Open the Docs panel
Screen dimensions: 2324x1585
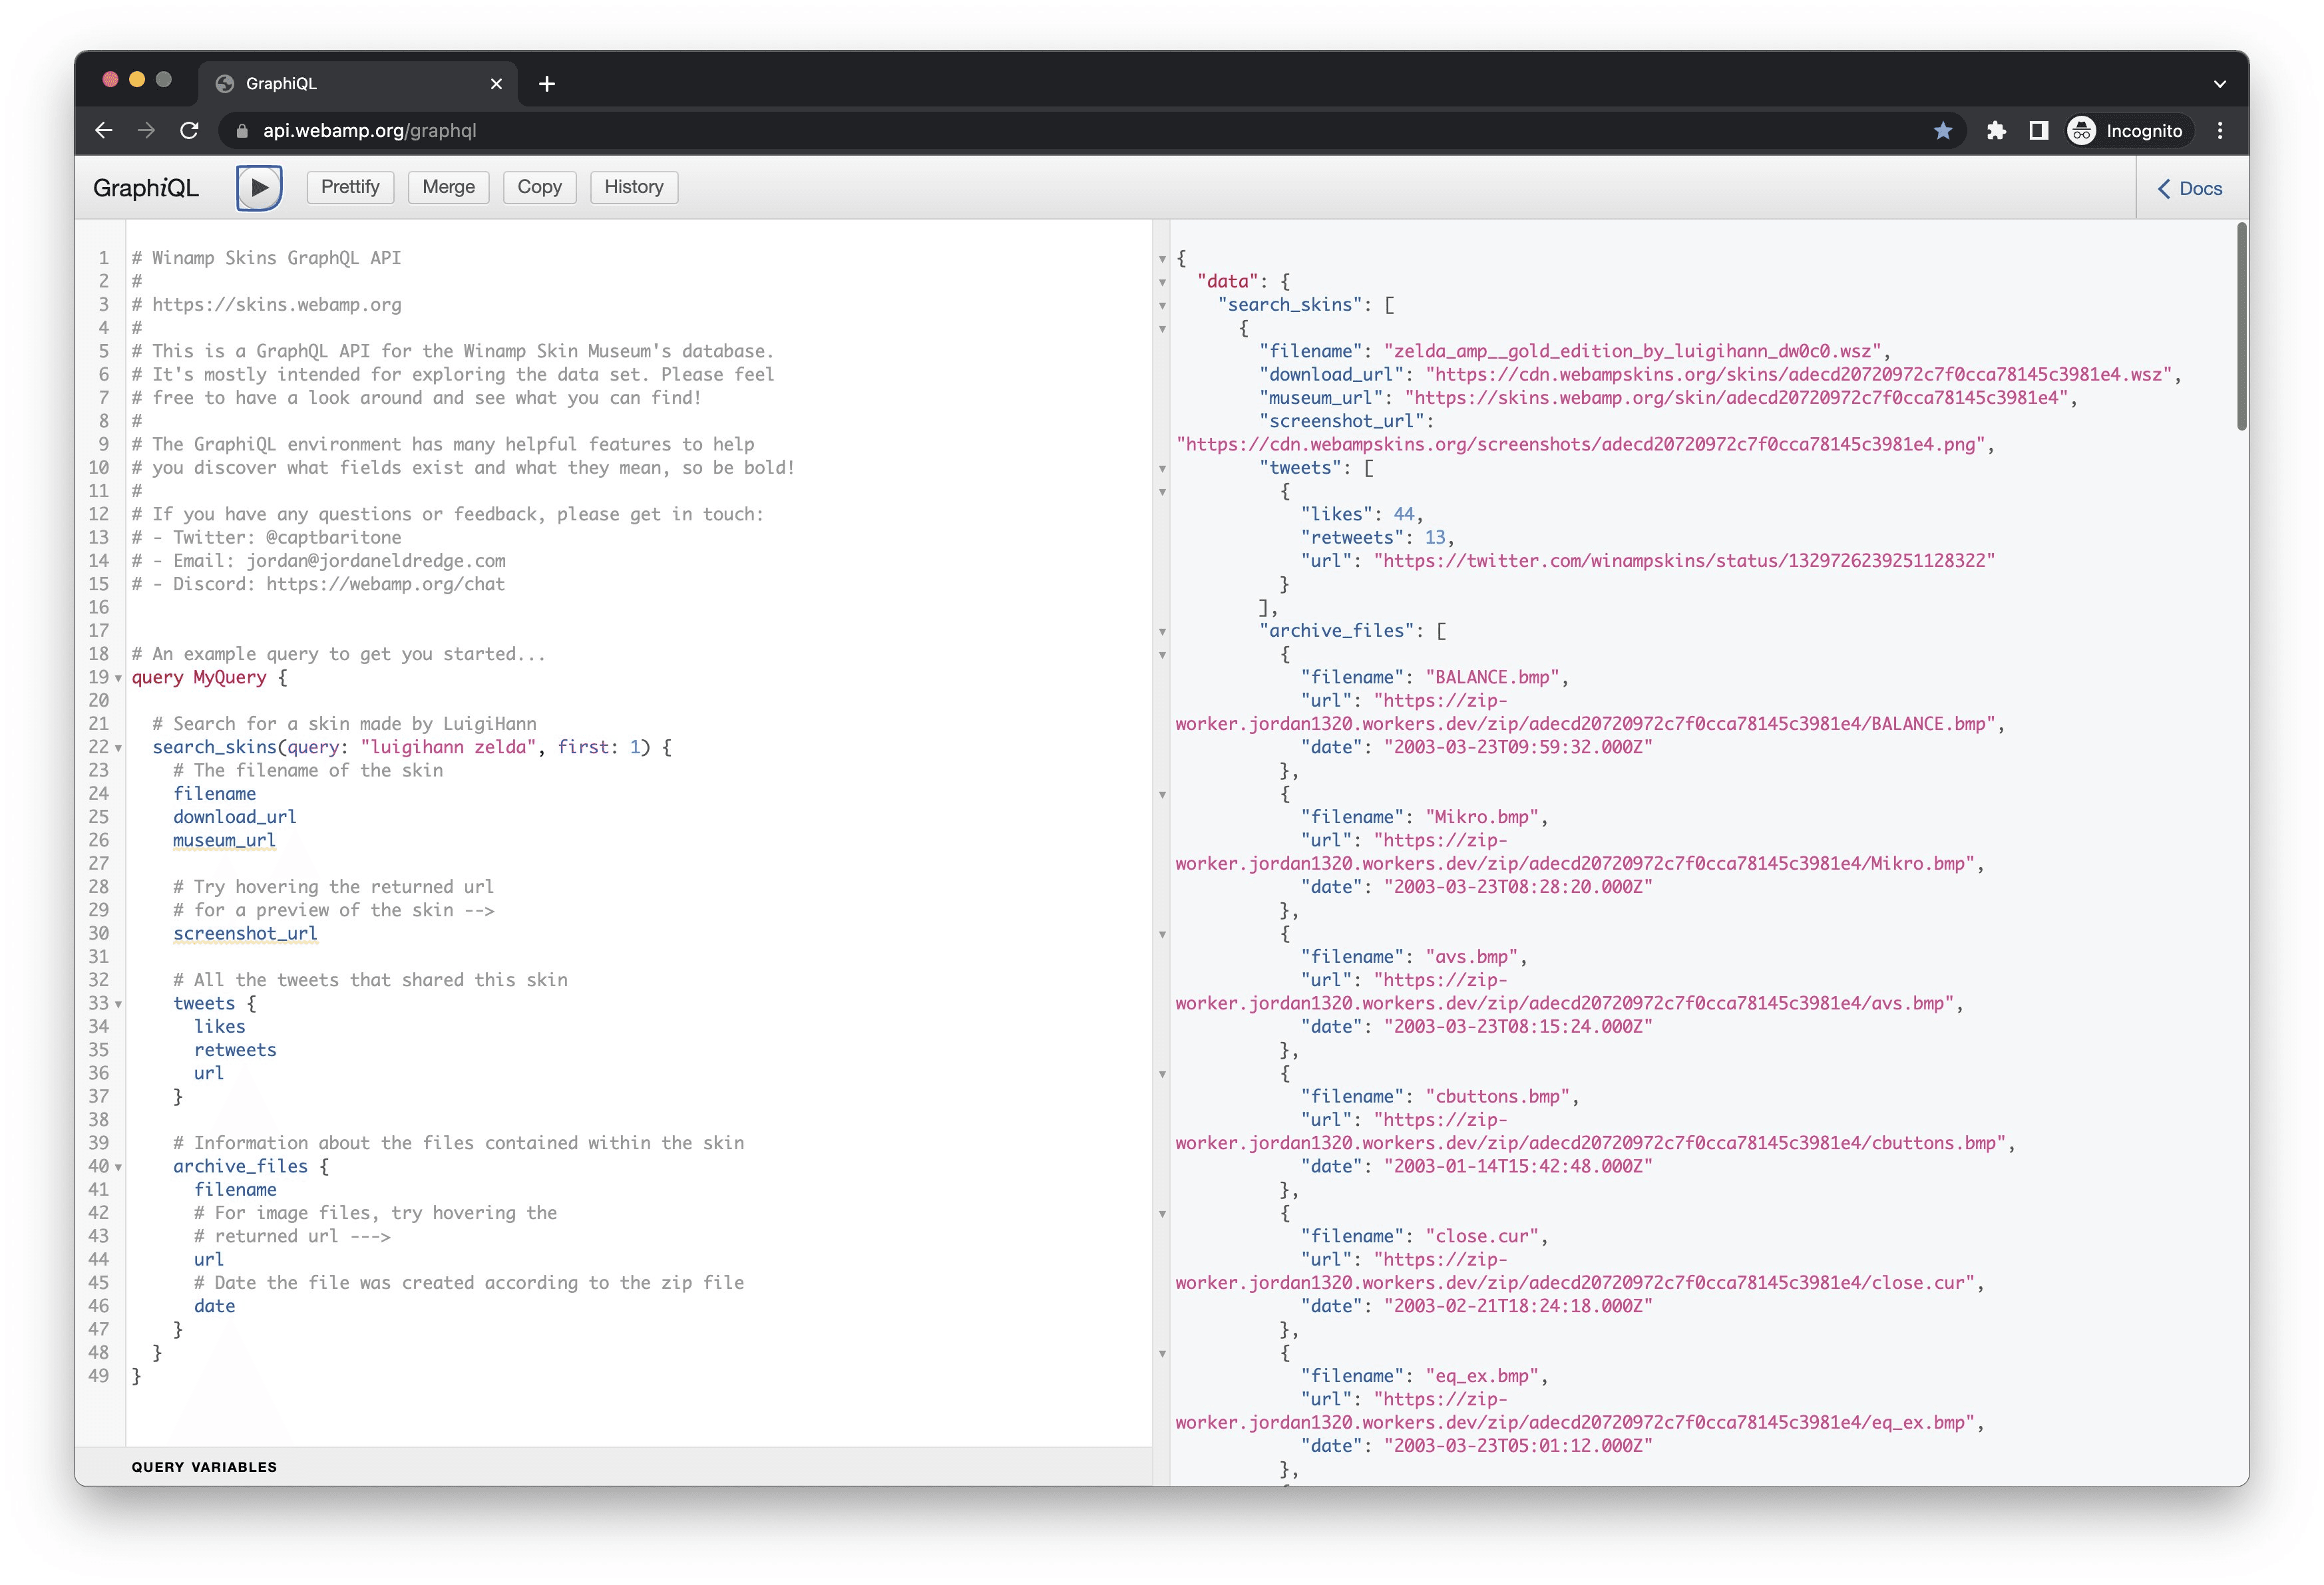2190,188
